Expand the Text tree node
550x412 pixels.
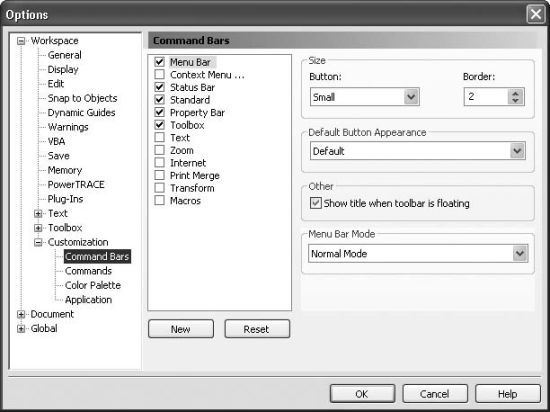(38, 214)
